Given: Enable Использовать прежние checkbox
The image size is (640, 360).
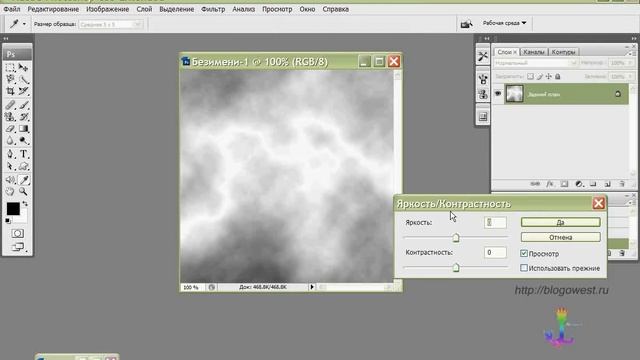Looking at the screenshot, I should point(524,268).
